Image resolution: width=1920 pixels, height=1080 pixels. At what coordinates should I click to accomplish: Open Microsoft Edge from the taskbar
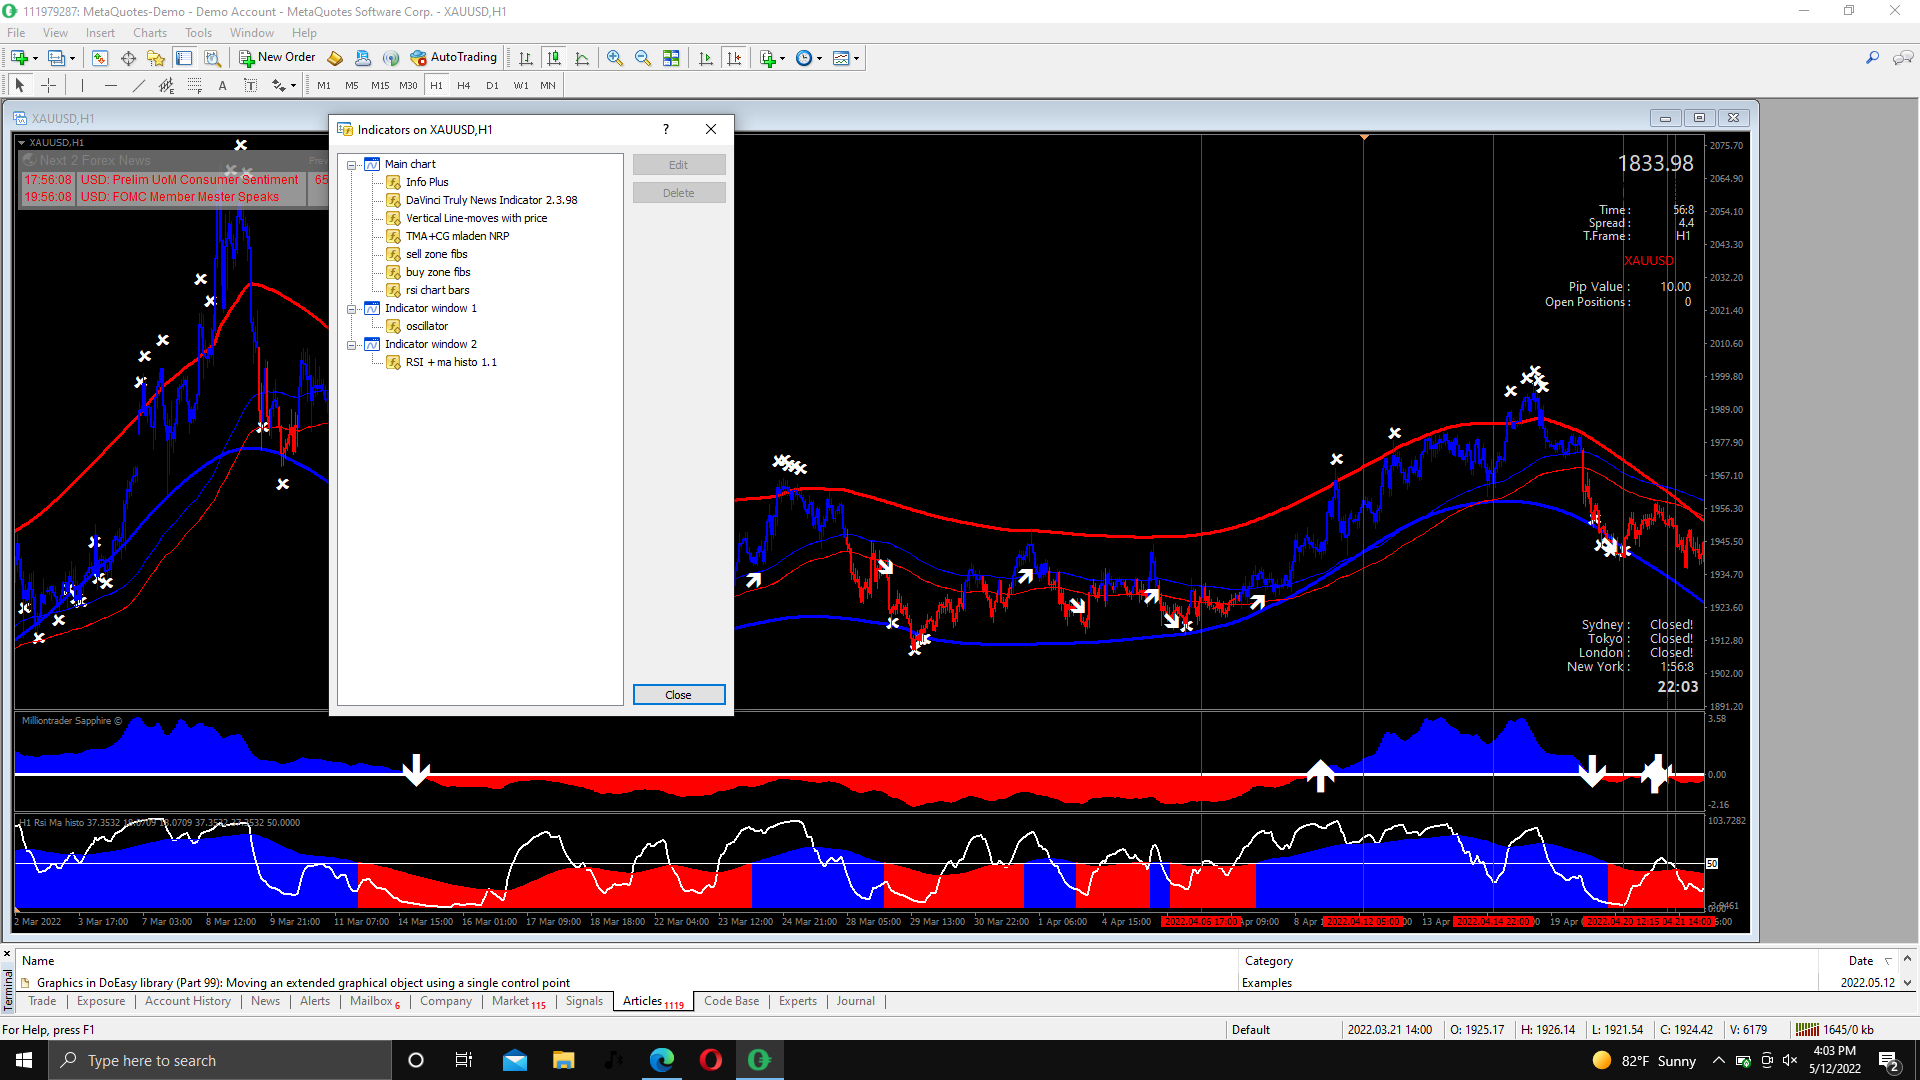tap(662, 1060)
